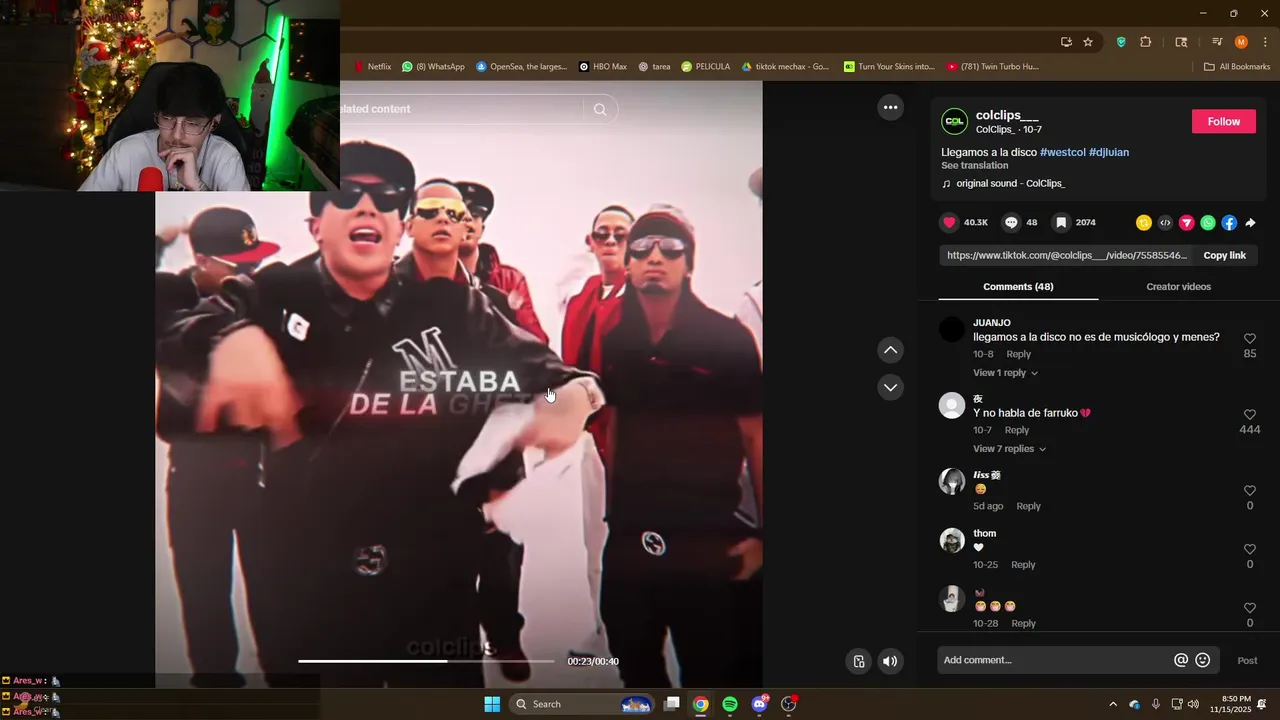
Task: Open the Twin Turbo YouTube bookmark
Action: [993, 67]
